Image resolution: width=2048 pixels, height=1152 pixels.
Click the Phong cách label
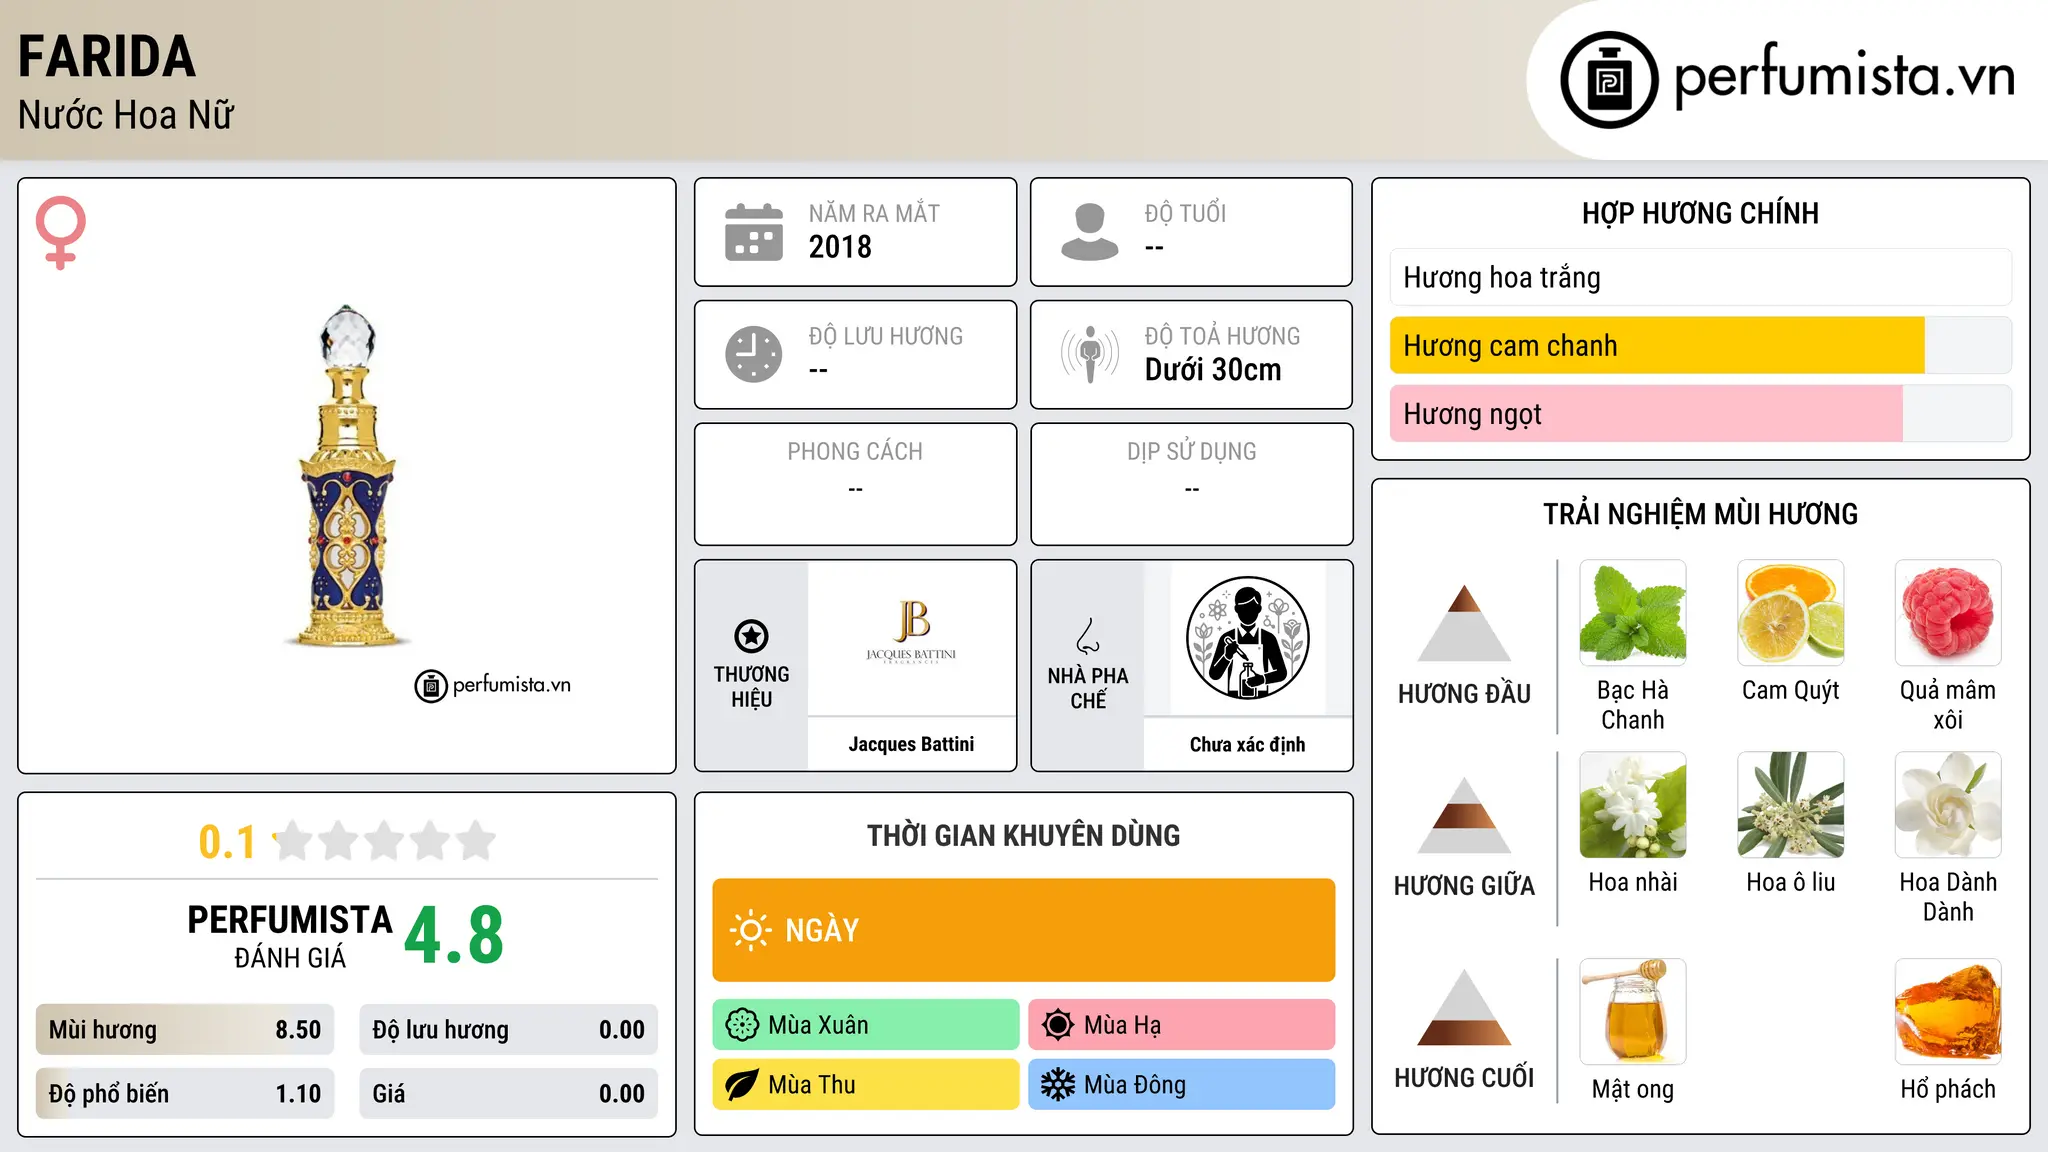(855, 452)
